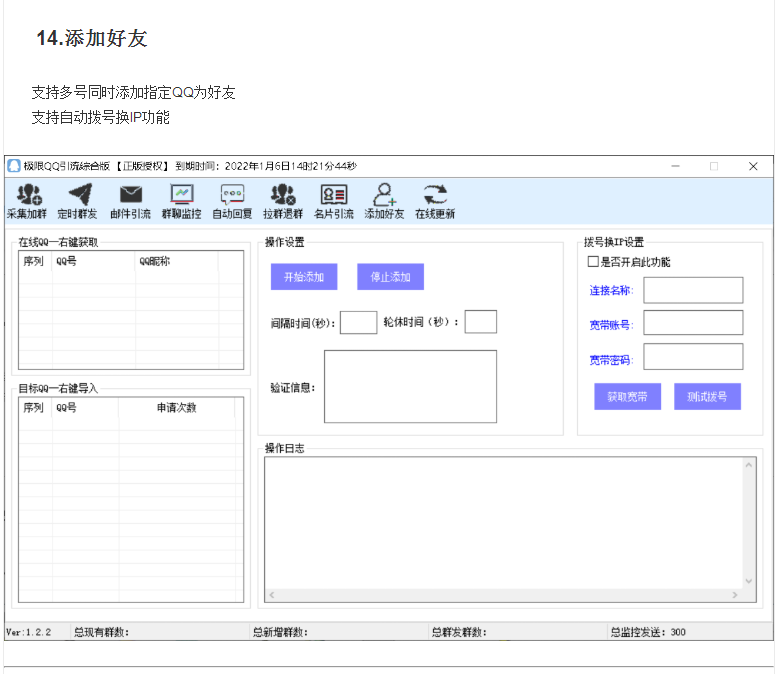Click the 开始添加 button
The height and width of the screenshot is (674, 778).
click(x=304, y=276)
